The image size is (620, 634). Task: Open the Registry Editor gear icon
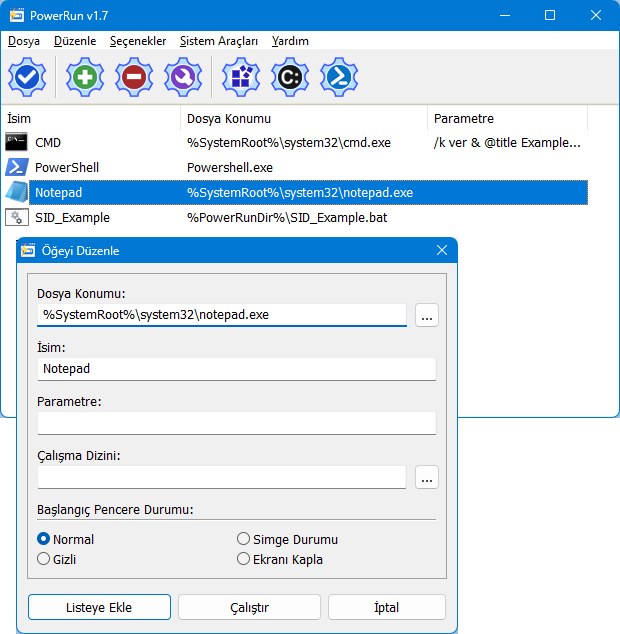click(x=241, y=77)
